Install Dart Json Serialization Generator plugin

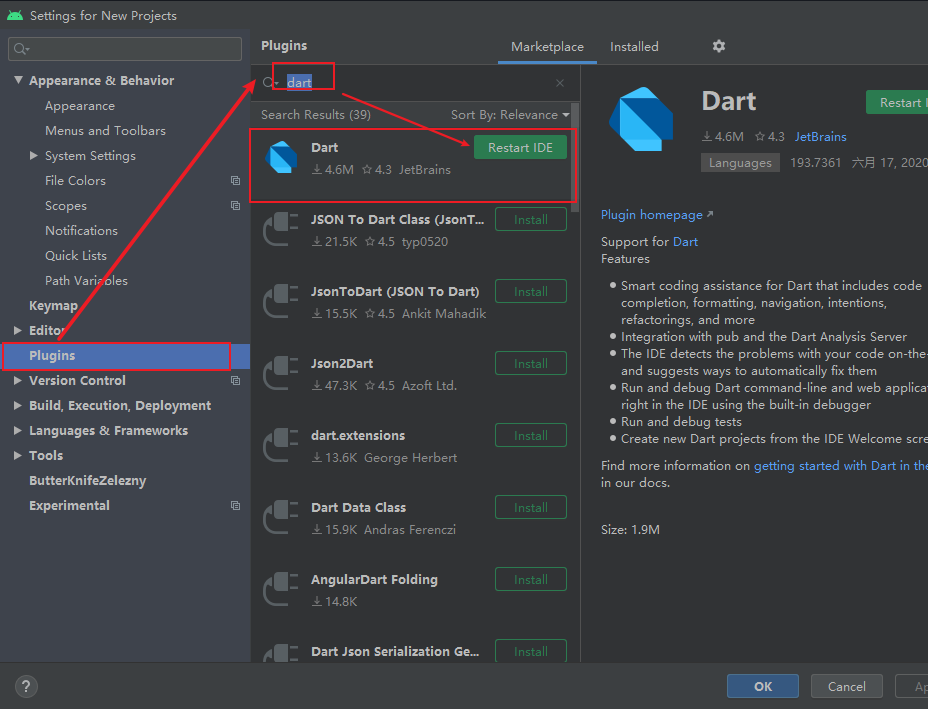click(x=531, y=651)
